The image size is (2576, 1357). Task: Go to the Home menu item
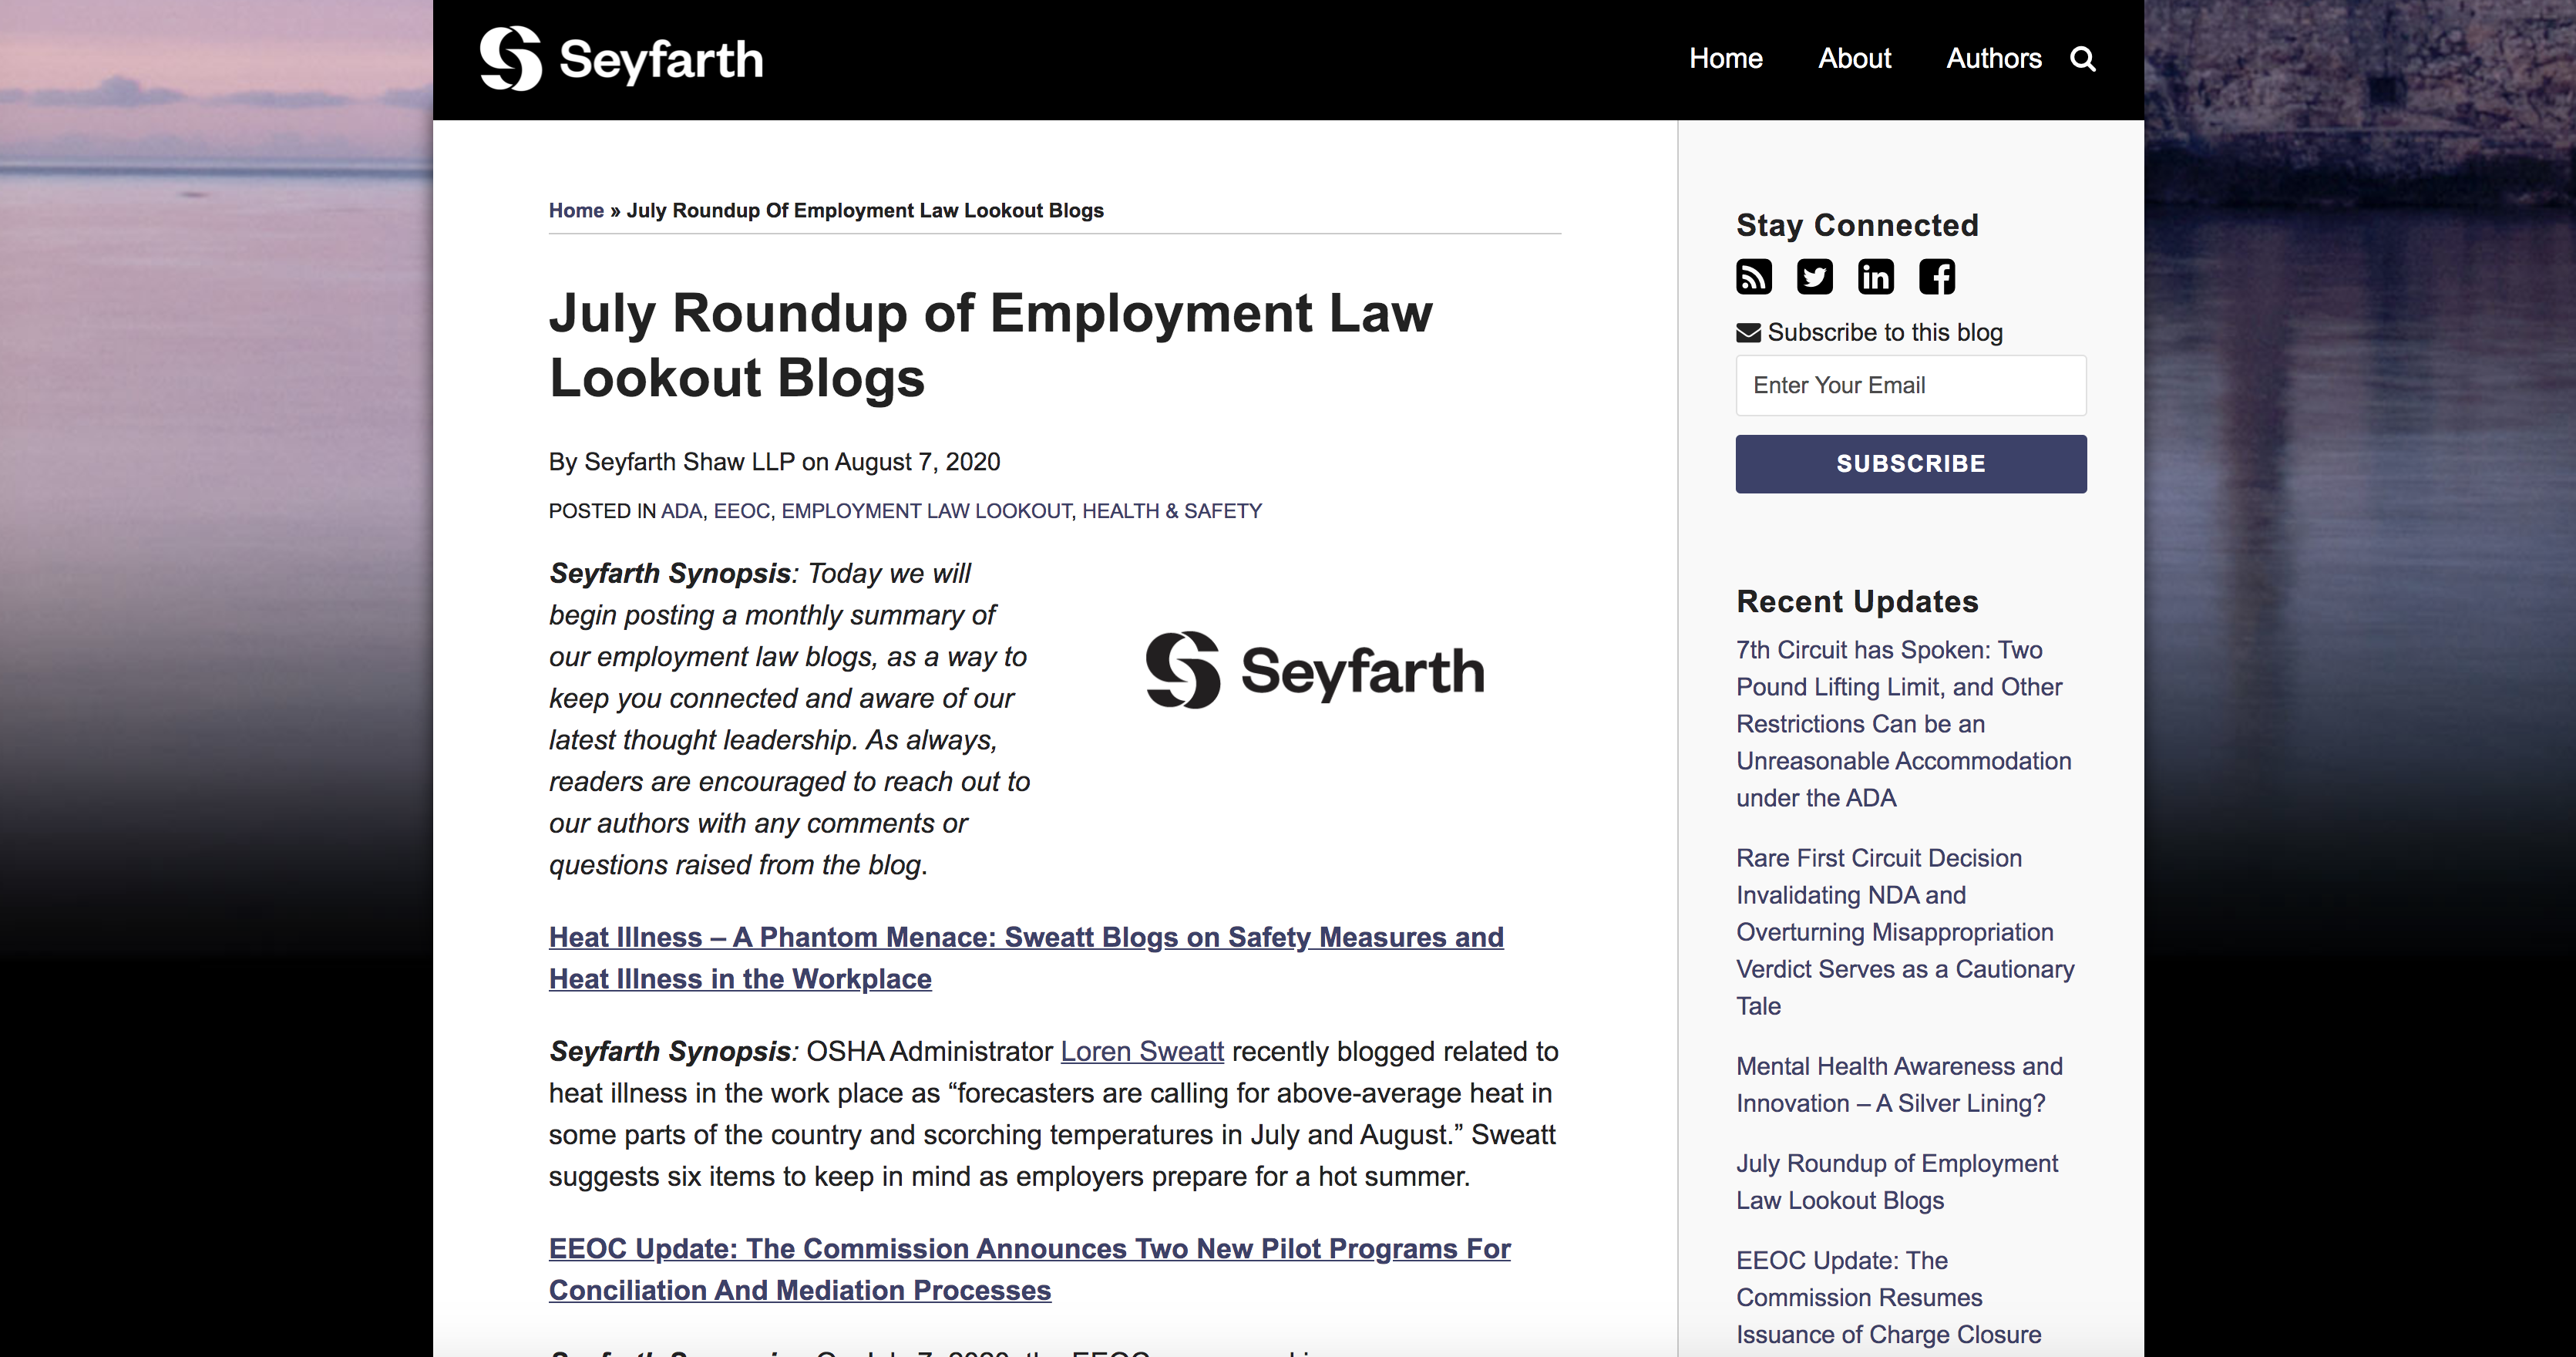(1726, 59)
